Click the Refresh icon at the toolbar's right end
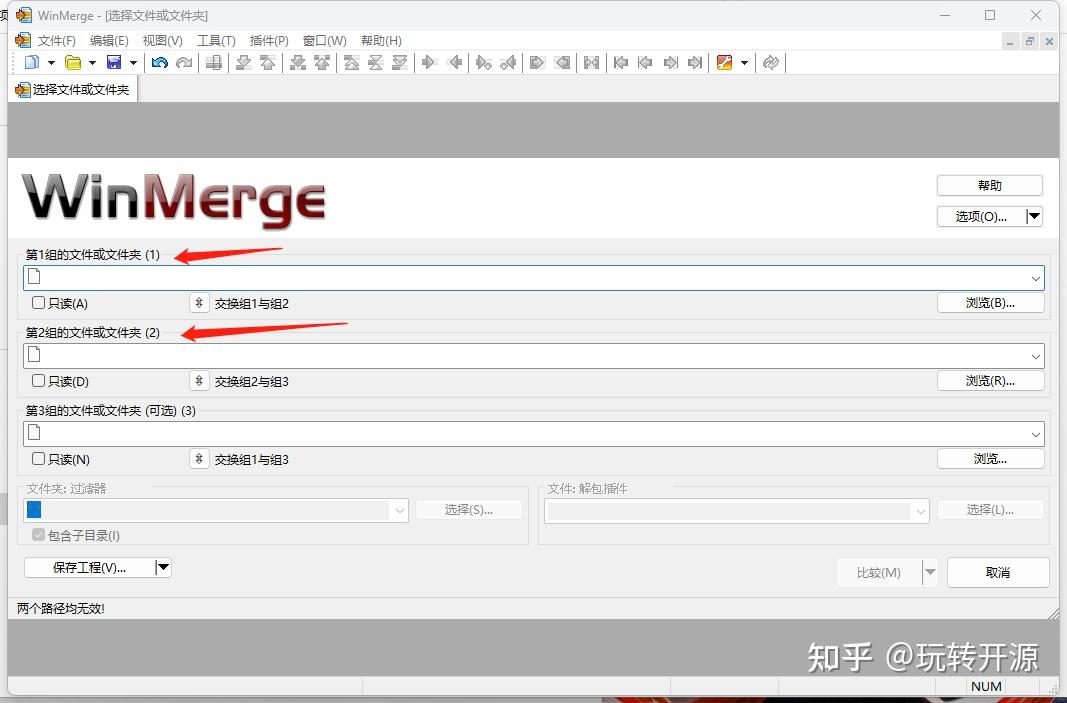The image size is (1067, 703). [769, 63]
